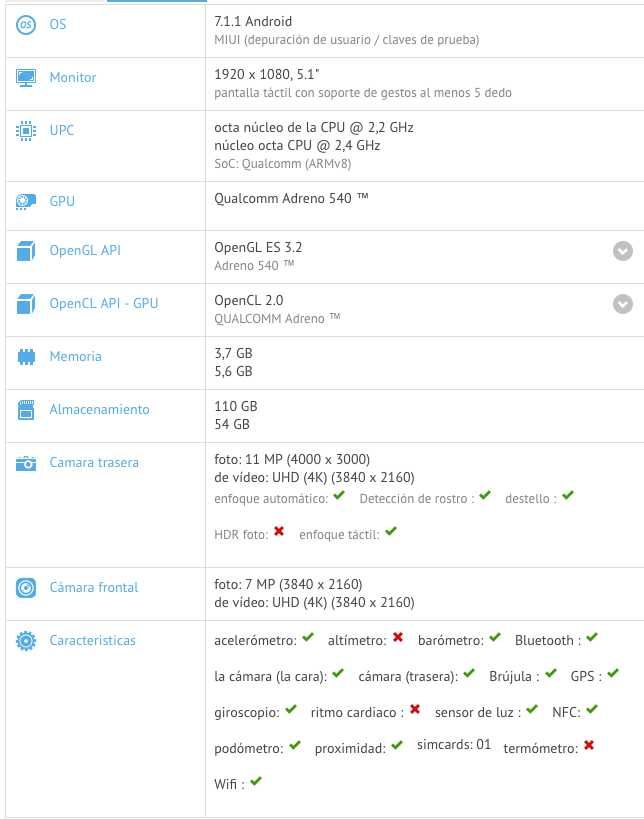
Task: Click the OpenCL API - GPU label
Action: pyautogui.click(x=103, y=304)
